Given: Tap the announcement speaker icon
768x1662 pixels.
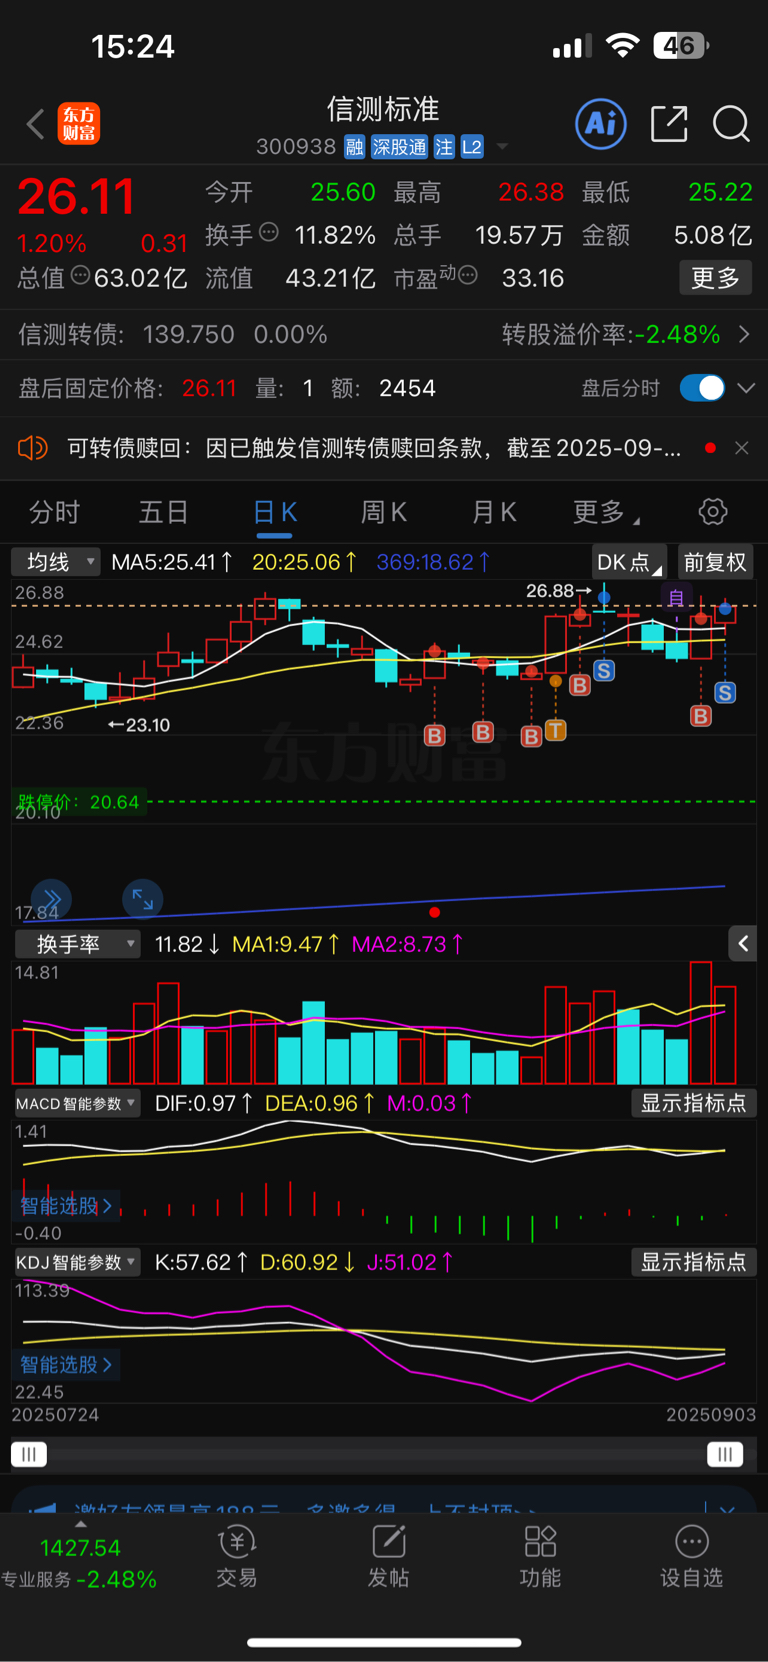Looking at the screenshot, I should [33, 447].
